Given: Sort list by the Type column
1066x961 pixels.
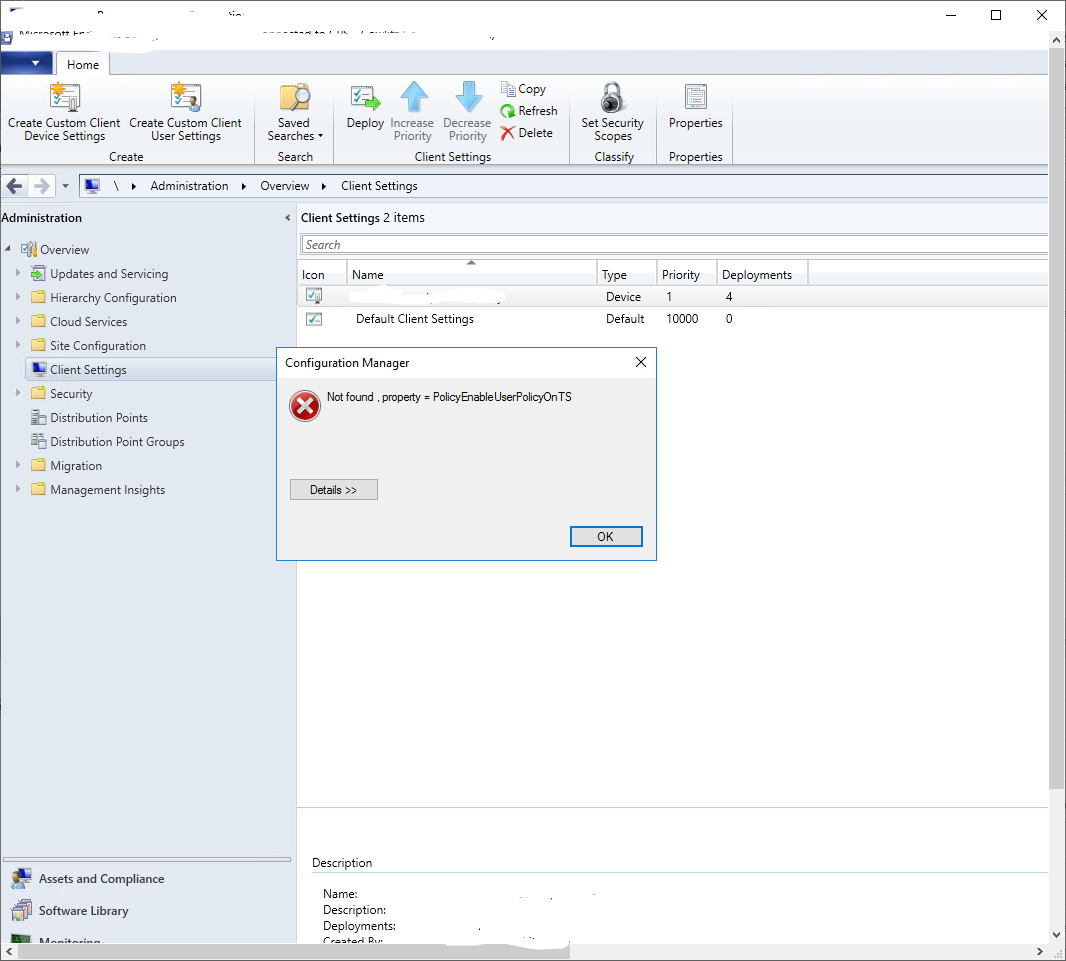Looking at the screenshot, I should 627,275.
